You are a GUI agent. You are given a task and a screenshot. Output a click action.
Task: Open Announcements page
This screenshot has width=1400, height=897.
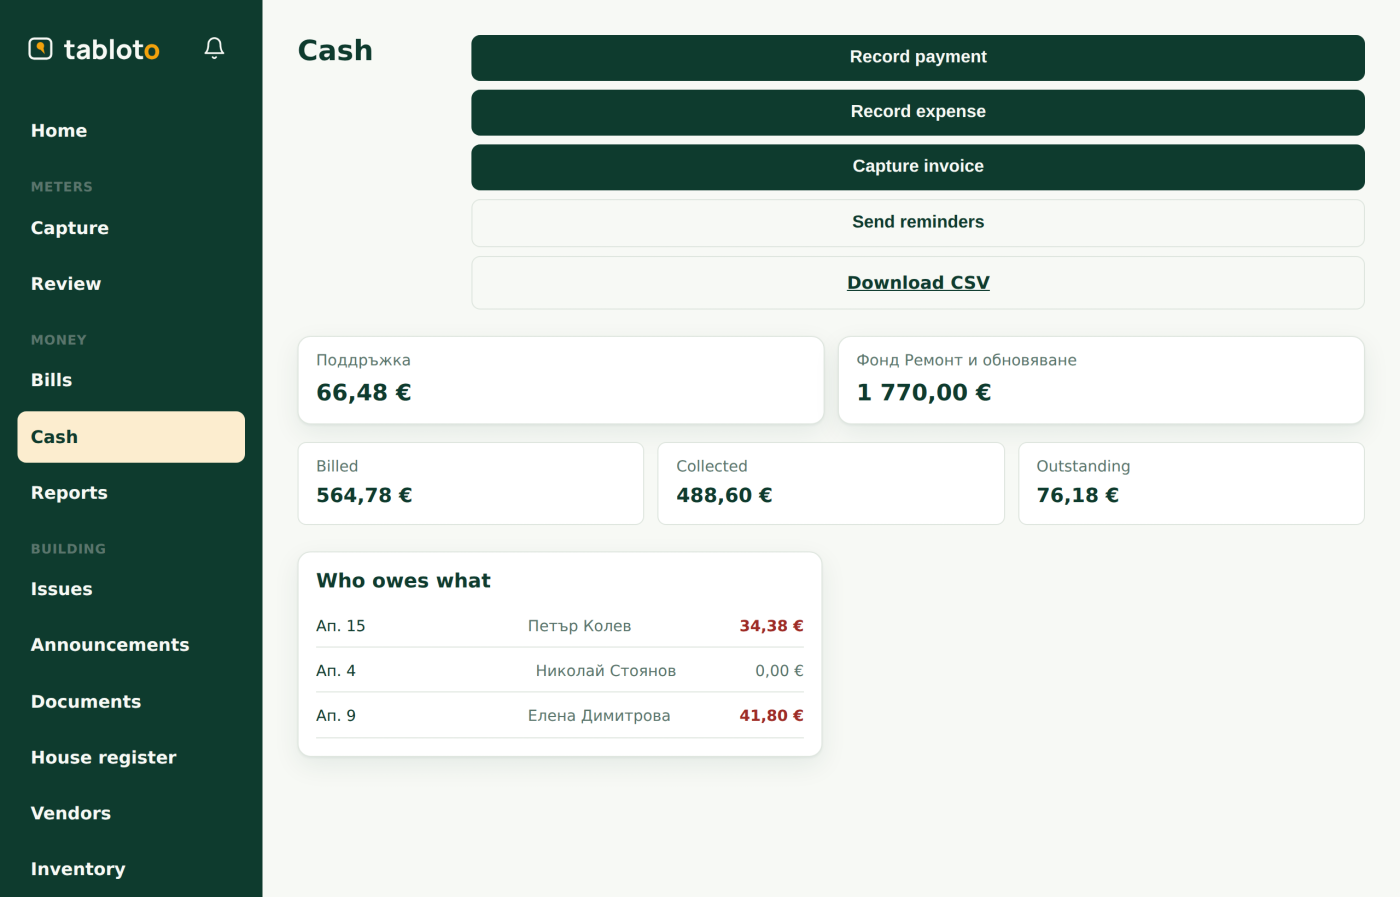[131, 645]
